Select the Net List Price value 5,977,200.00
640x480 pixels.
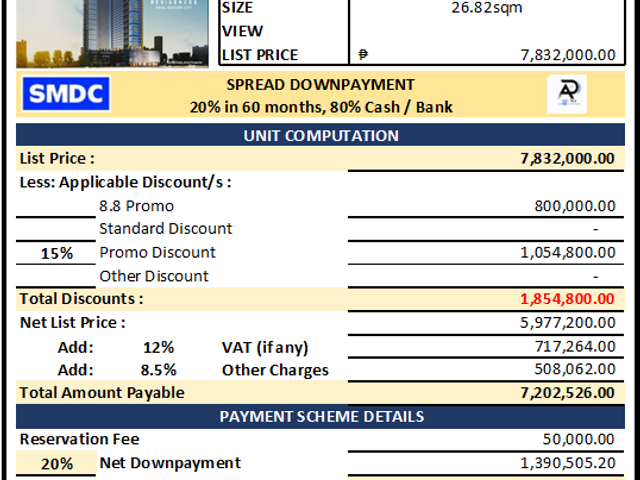568,323
